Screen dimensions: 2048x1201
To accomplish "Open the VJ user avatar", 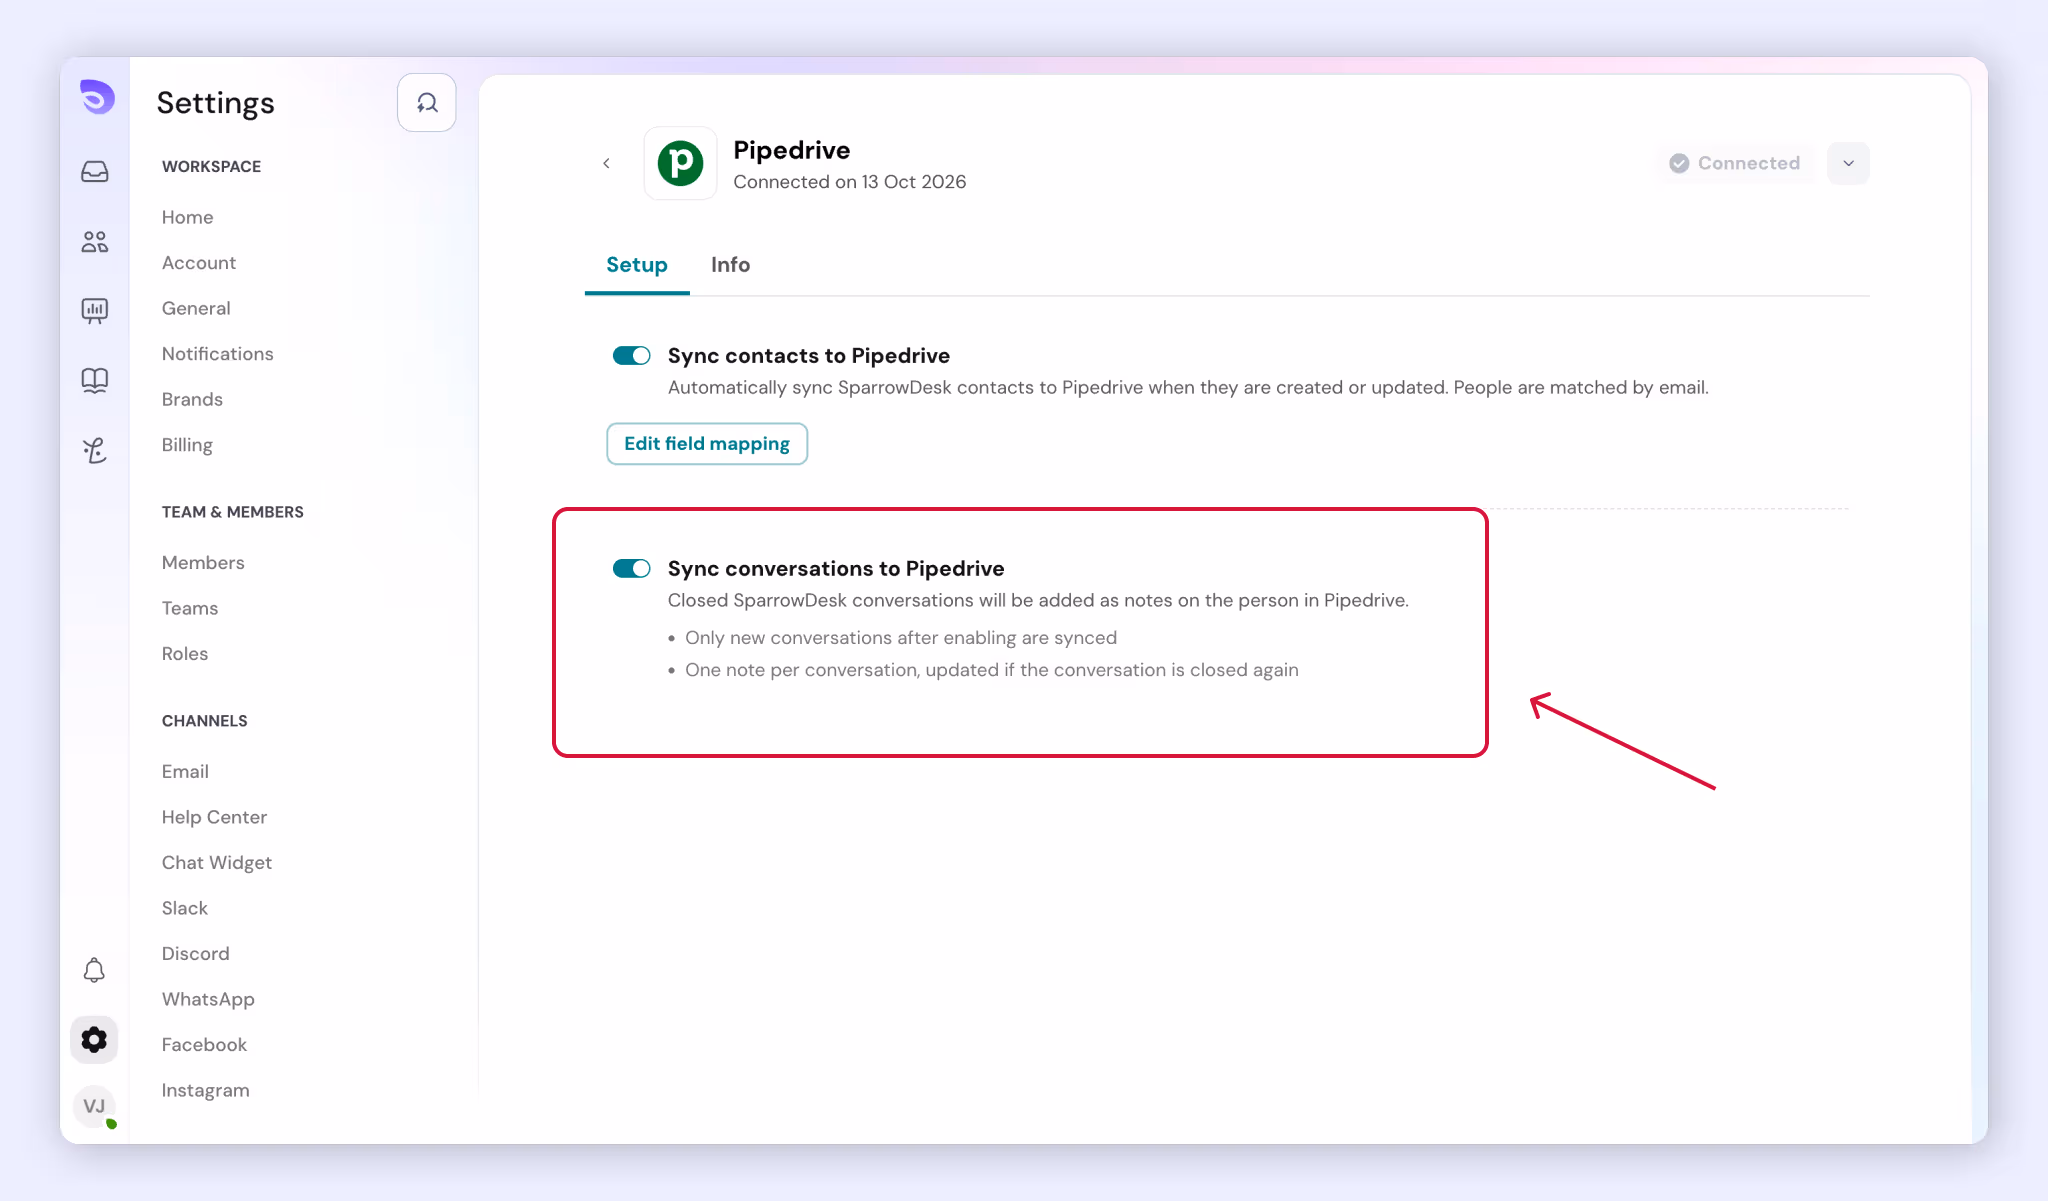I will point(94,1106).
